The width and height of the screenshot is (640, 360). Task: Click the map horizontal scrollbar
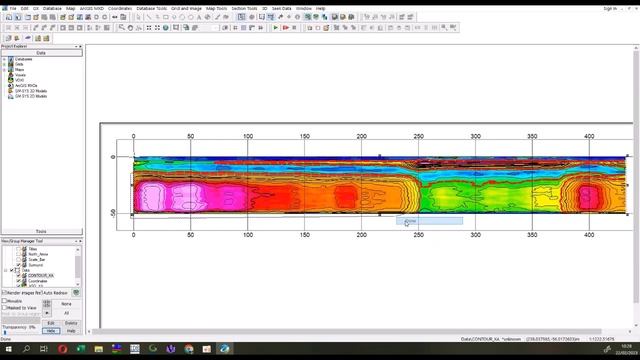point(346,331)
